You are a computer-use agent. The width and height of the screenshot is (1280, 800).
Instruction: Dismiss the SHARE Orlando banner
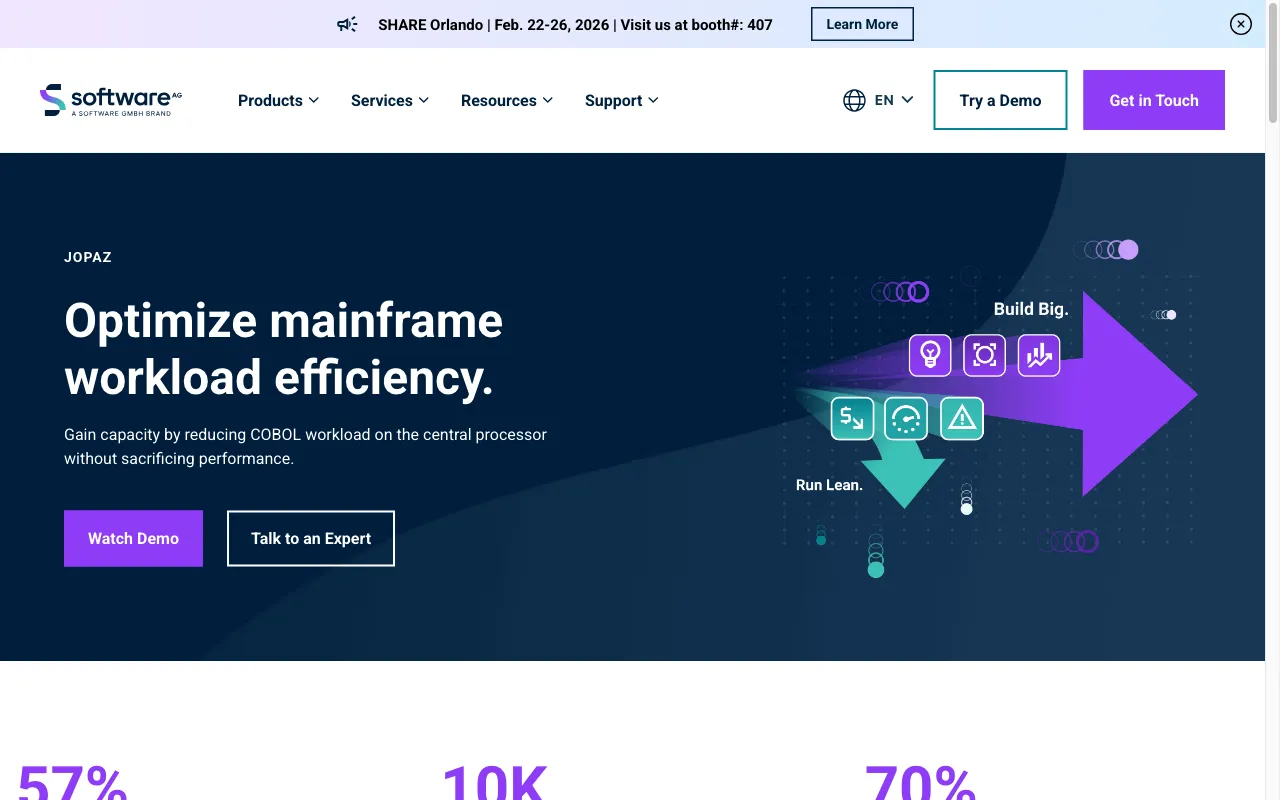1241,24
